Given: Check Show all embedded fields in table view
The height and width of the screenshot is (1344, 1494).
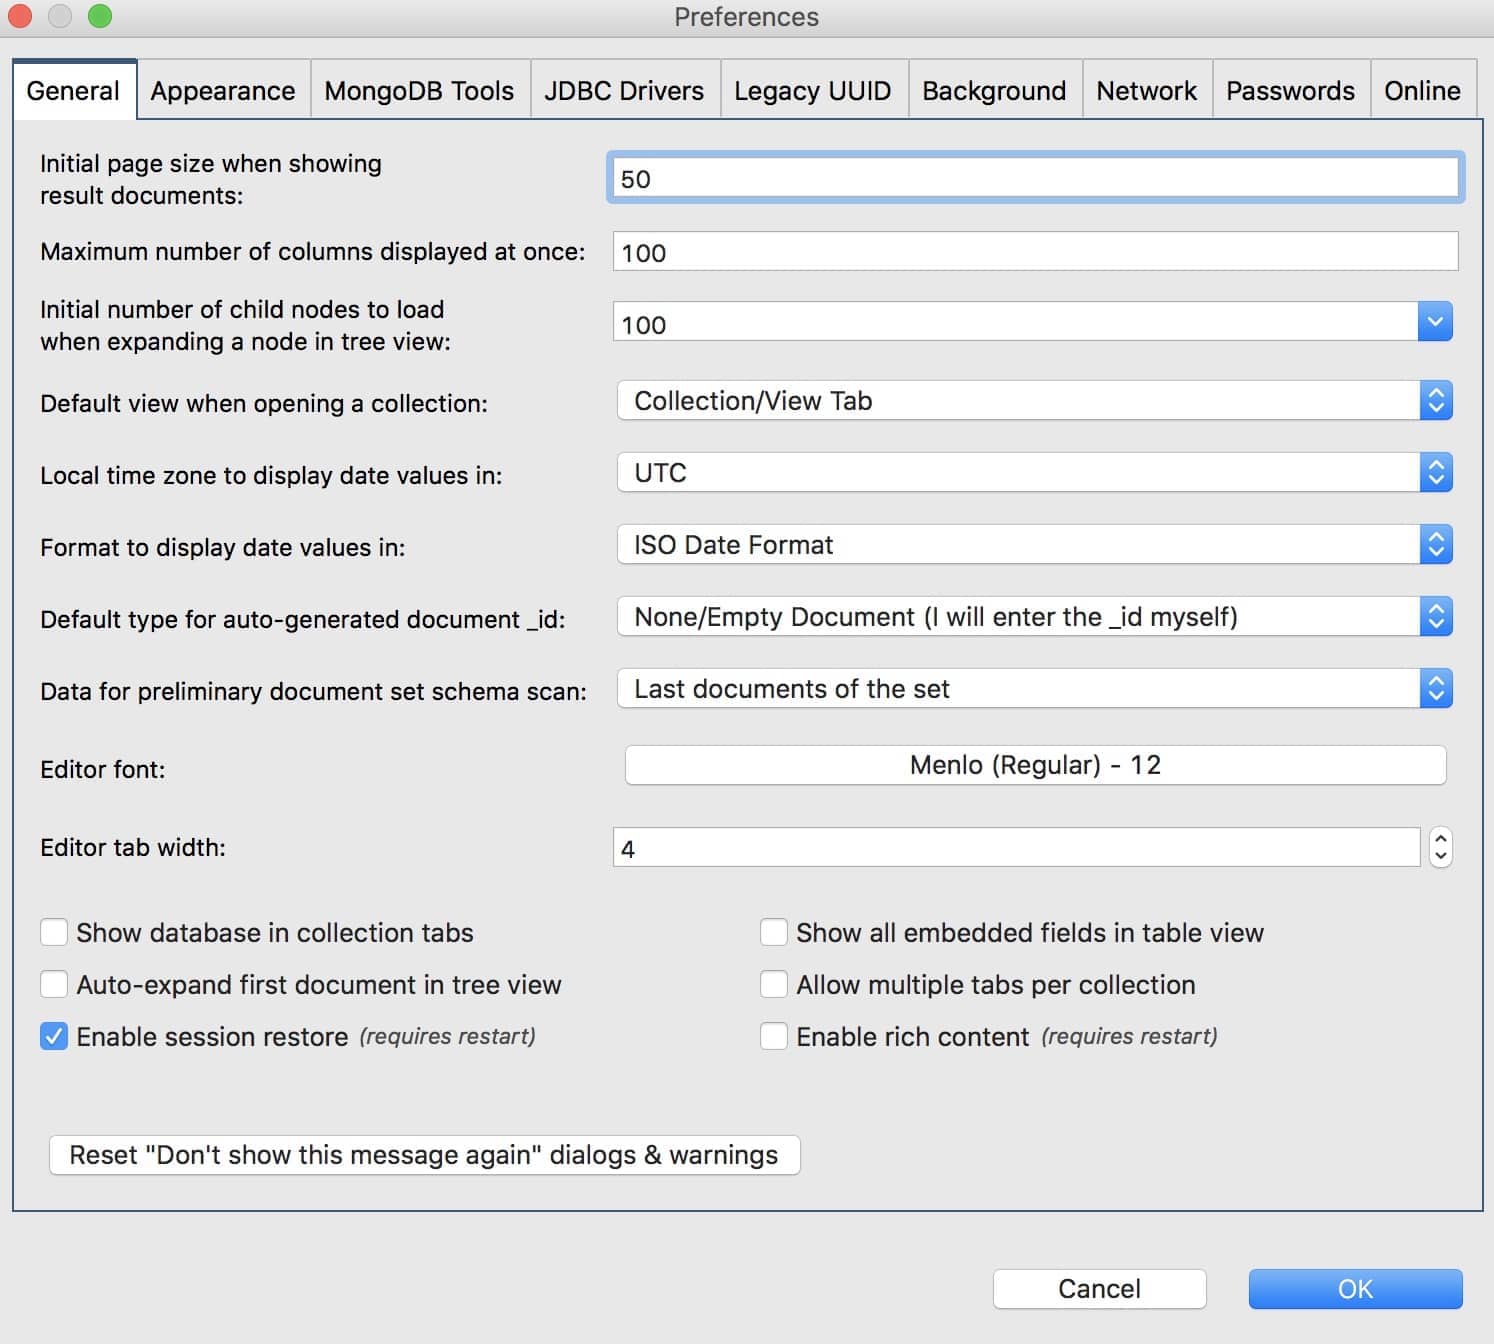Looking at the screenshot, I should (x=774, y=933).
